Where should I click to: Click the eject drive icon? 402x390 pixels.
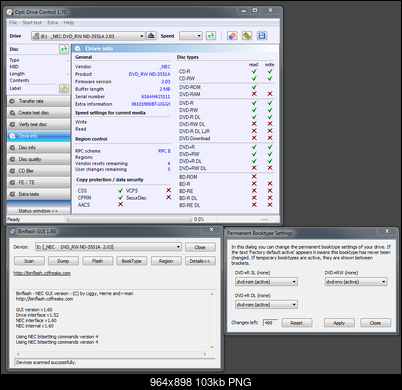point(151,36)
